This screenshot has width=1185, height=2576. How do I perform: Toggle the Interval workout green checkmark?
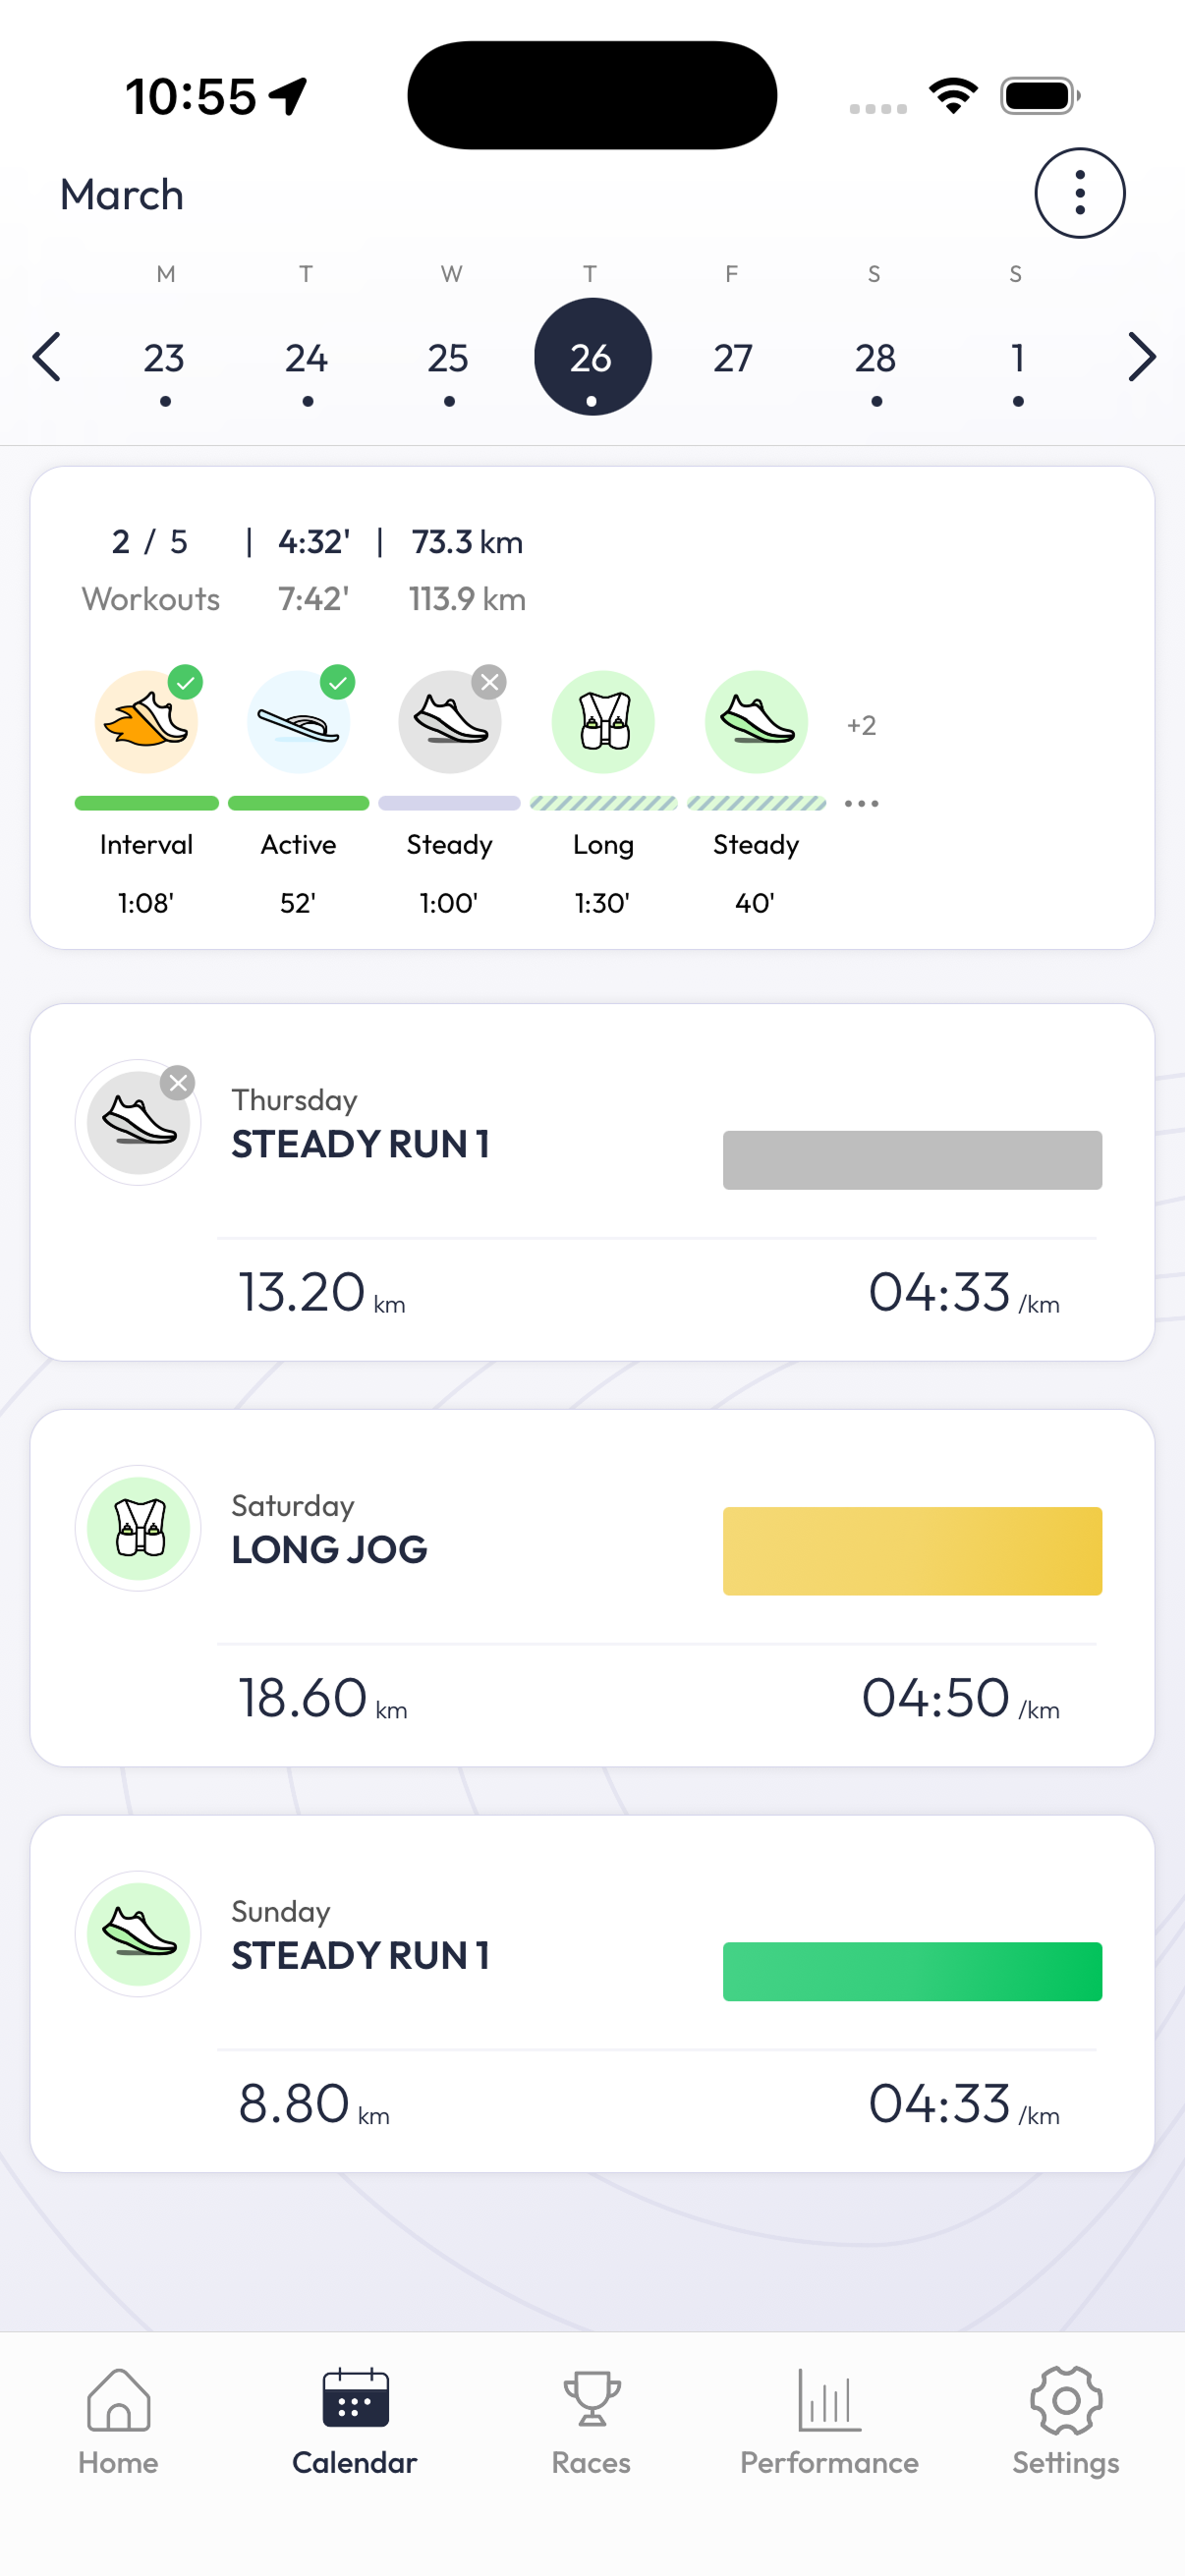point(186,682)
